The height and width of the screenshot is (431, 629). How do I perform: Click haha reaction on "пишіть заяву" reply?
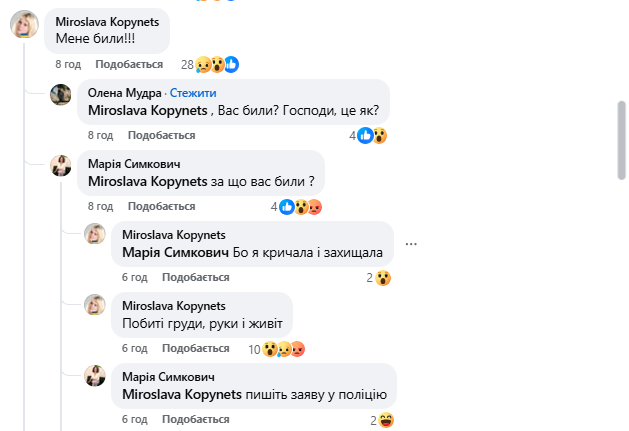386,420
